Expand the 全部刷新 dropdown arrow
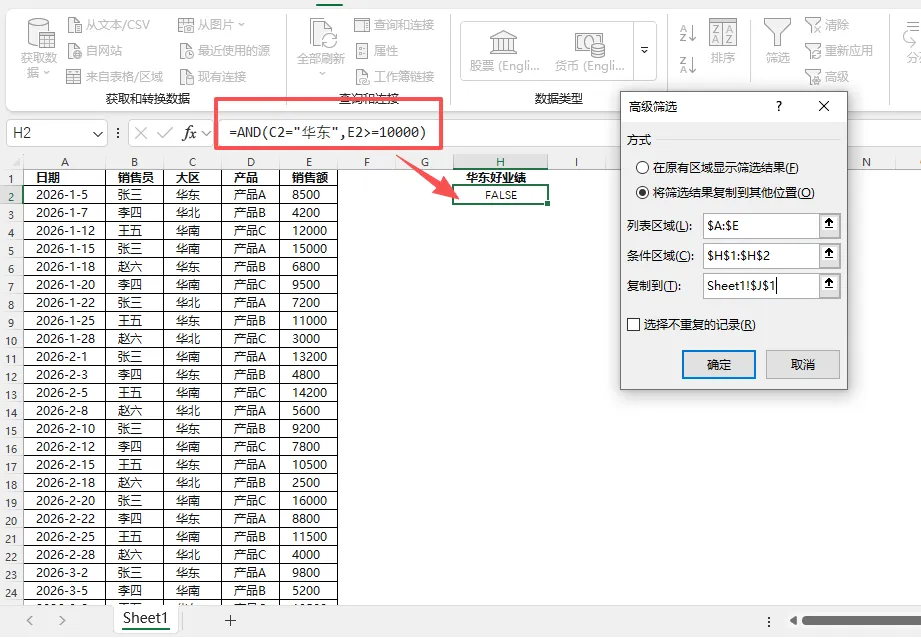This screenshot has width=921, height=638. tap(322, 73)
